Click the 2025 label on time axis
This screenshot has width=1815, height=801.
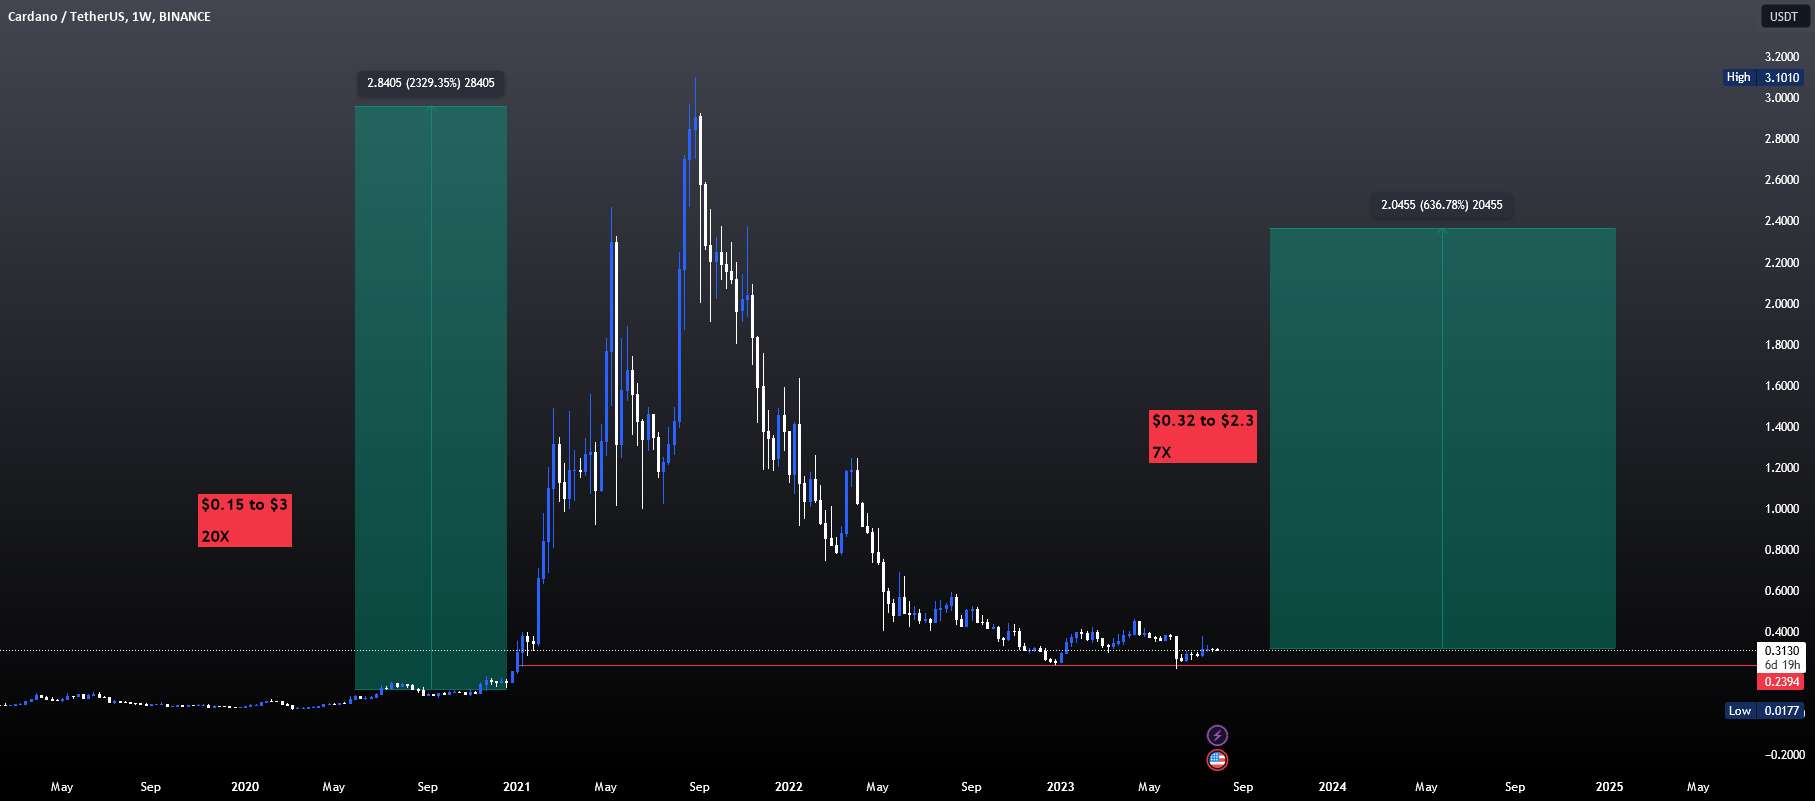1609,787
